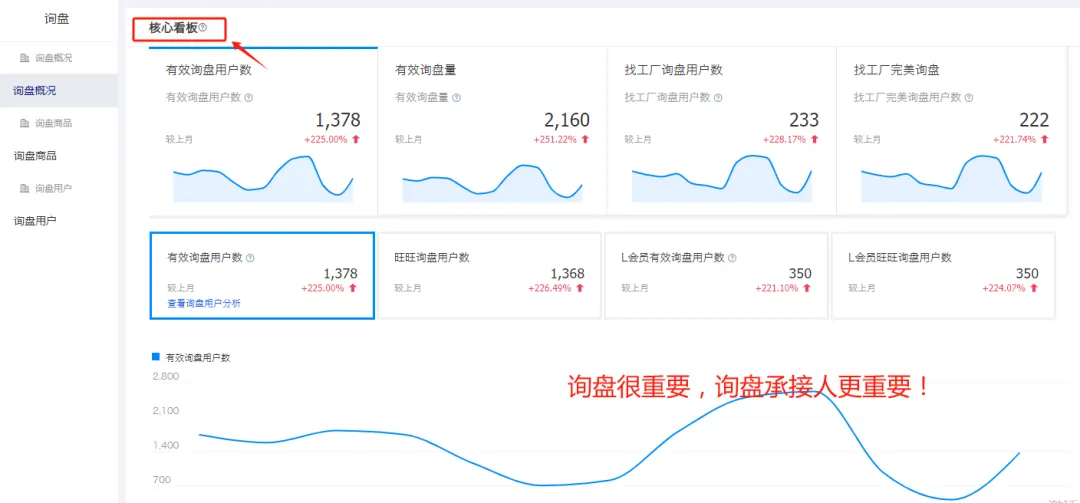Screen dimensions: 1080x503
Task: Click the 1,400 axis label
Action: coord(165,445)
